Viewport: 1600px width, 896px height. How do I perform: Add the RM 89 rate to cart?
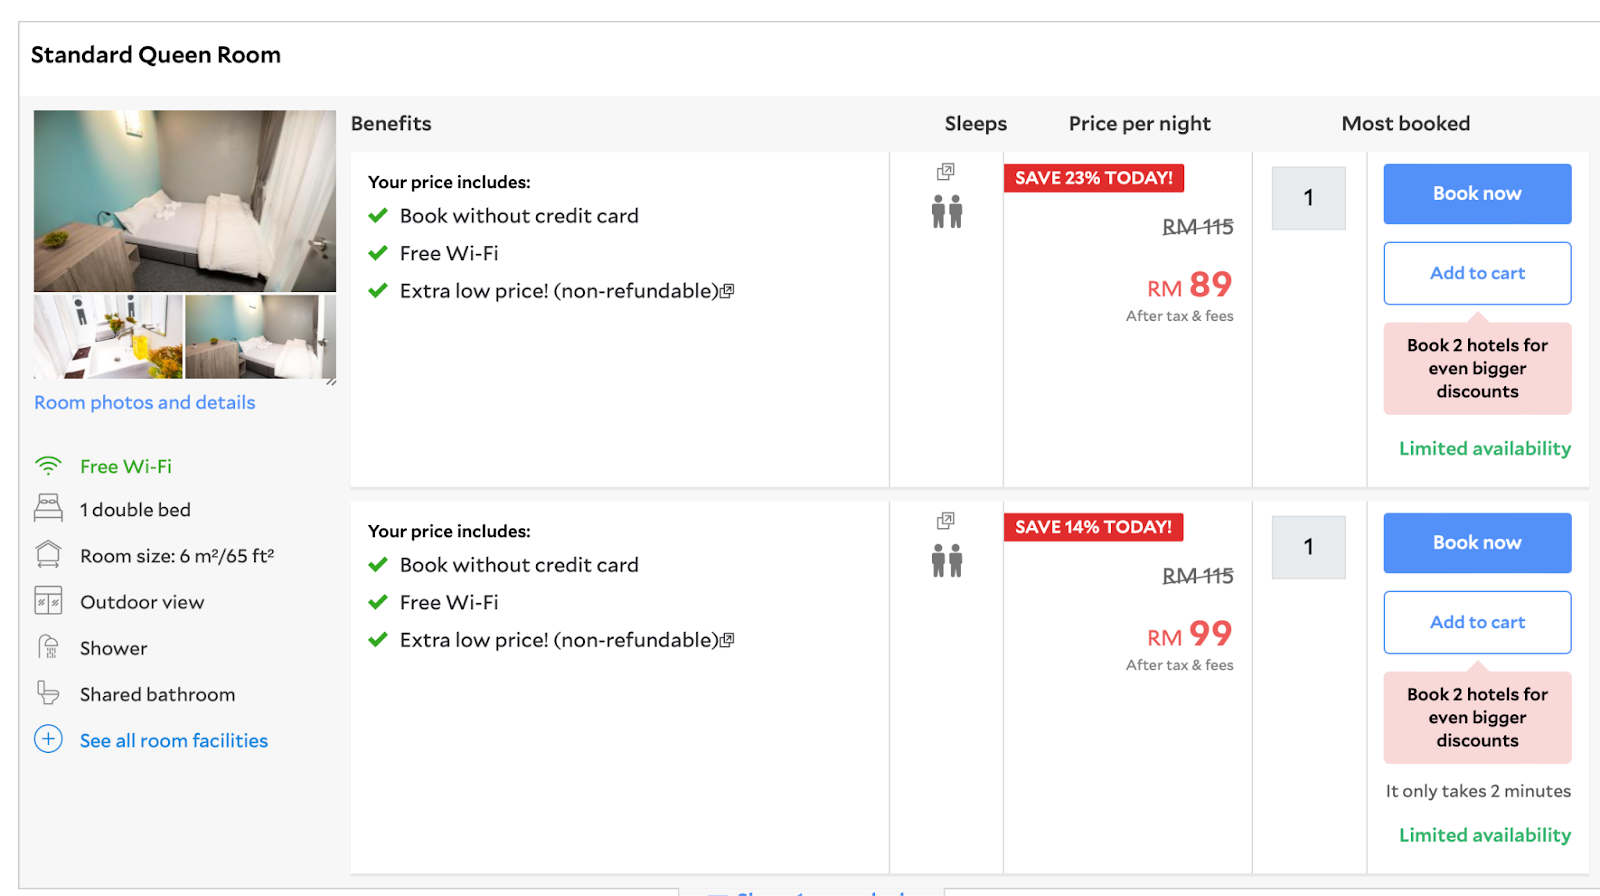[1477, 273]
